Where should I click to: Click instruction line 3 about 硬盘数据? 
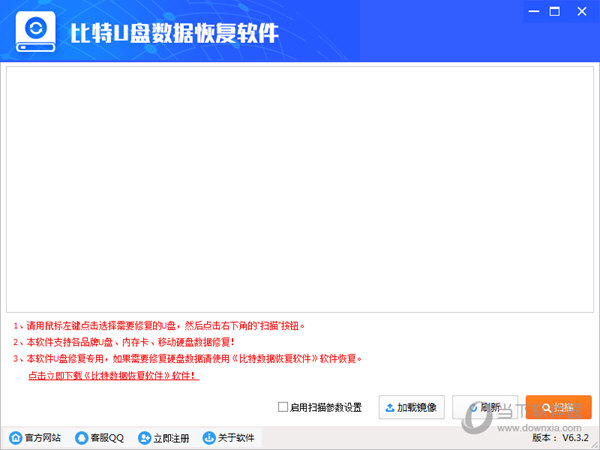click(188, 359)
